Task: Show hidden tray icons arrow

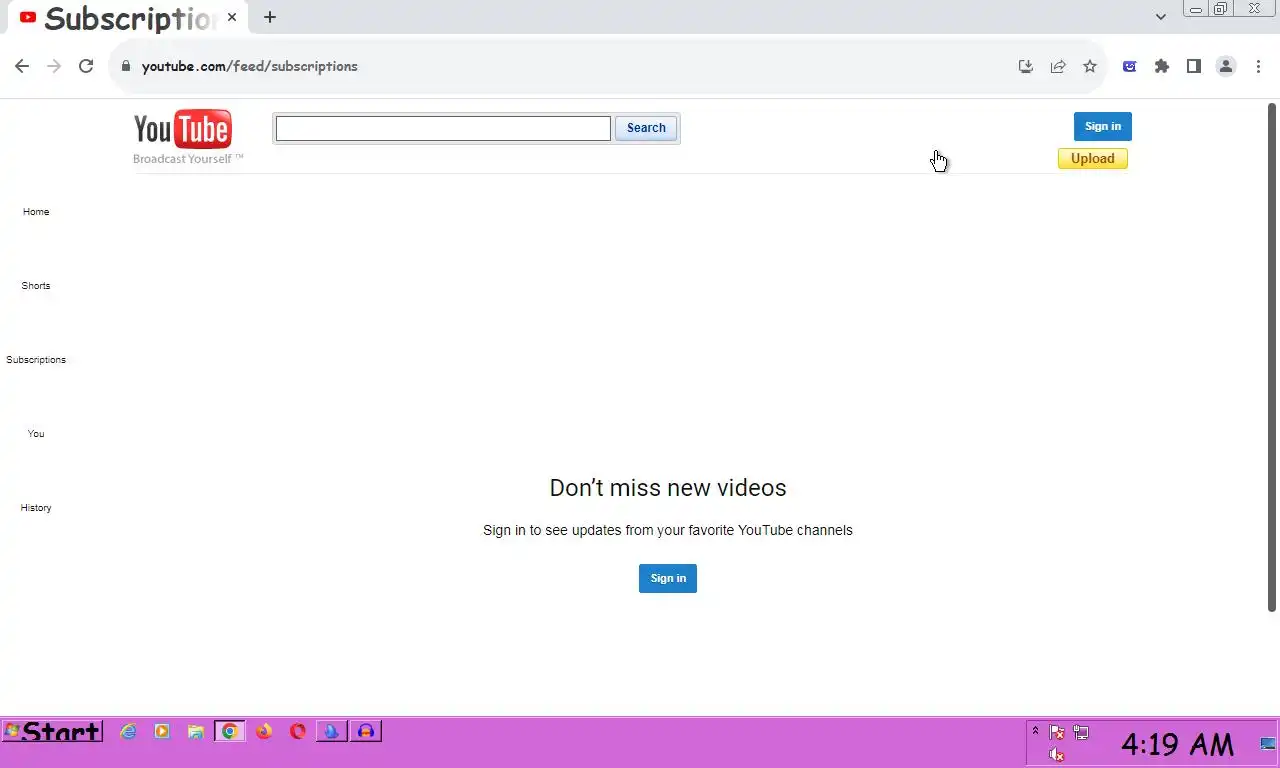Action: (x=1035, y=731)
